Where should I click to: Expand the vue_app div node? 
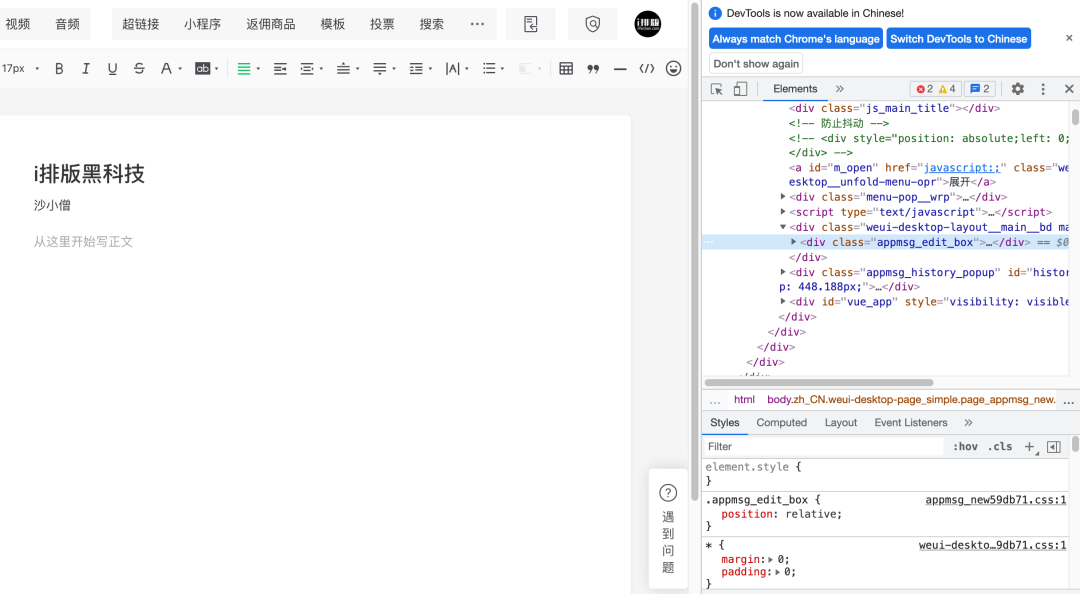782,302
